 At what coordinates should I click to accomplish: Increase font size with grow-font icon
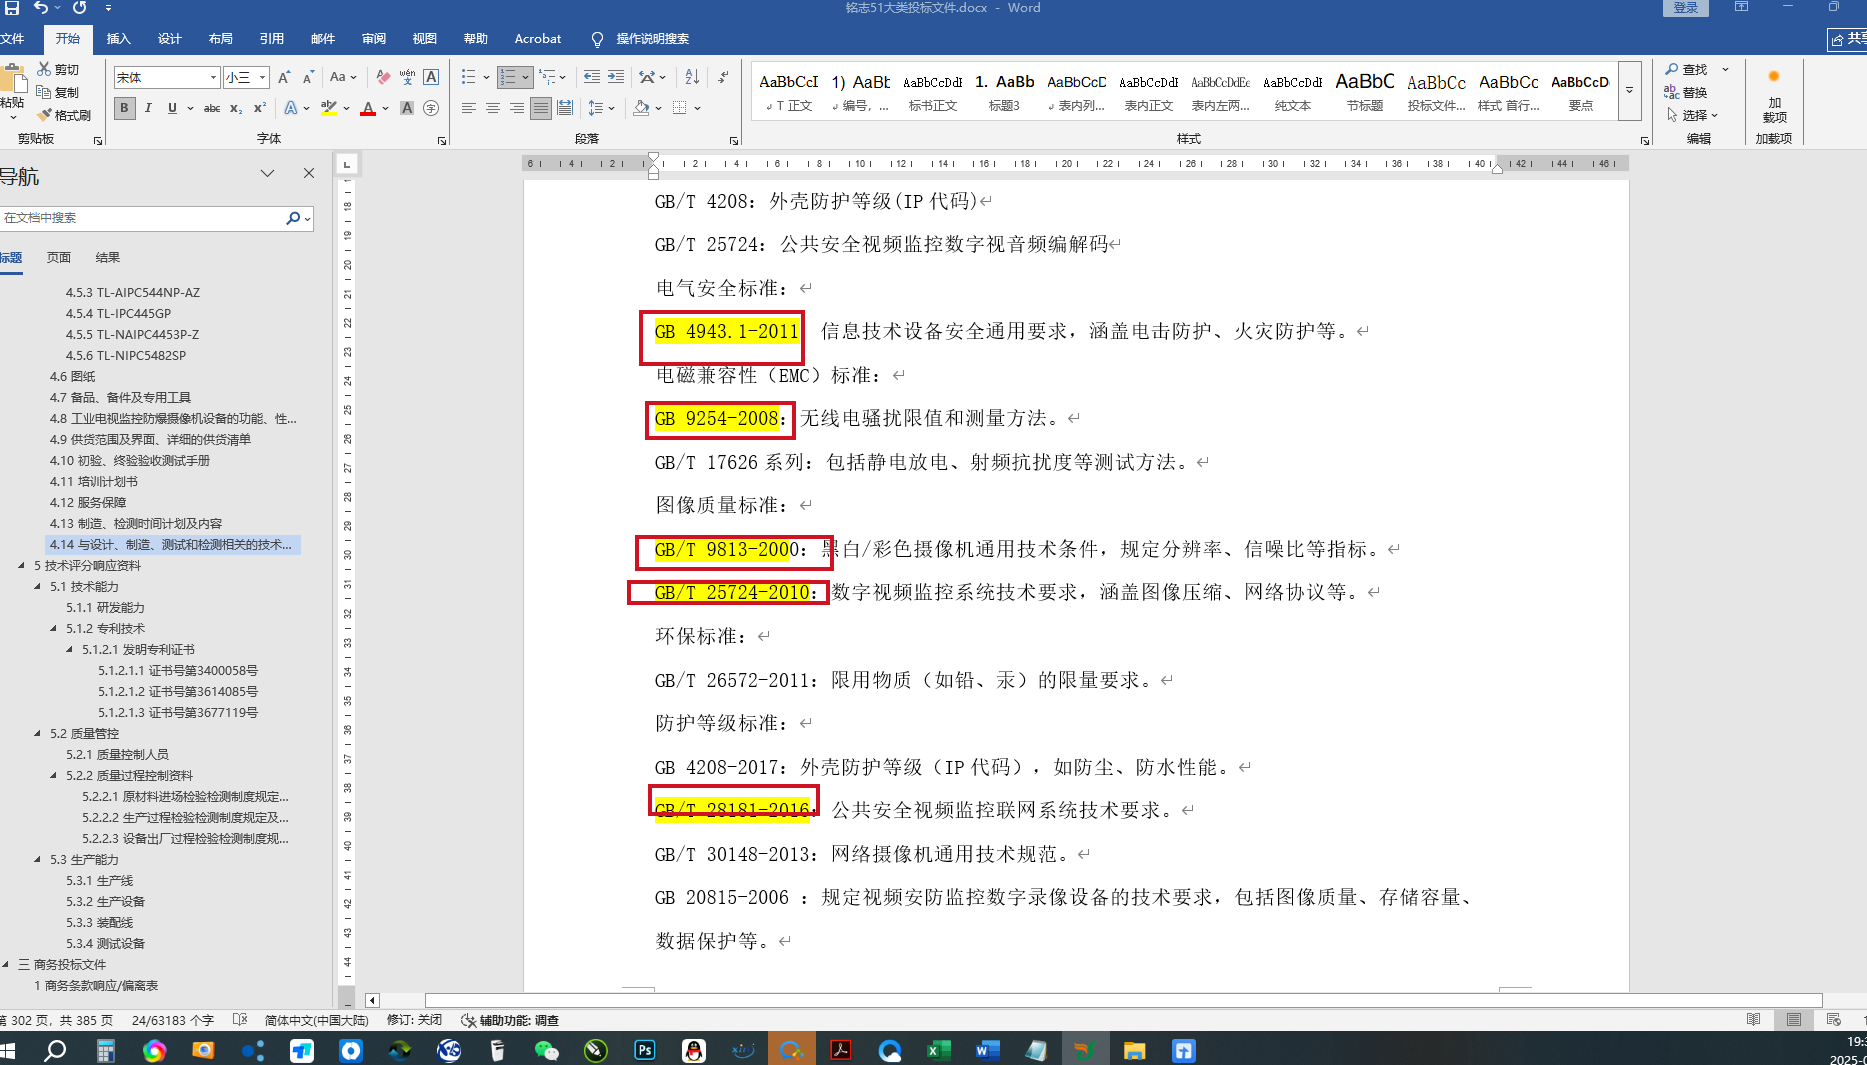pos(284,77)
